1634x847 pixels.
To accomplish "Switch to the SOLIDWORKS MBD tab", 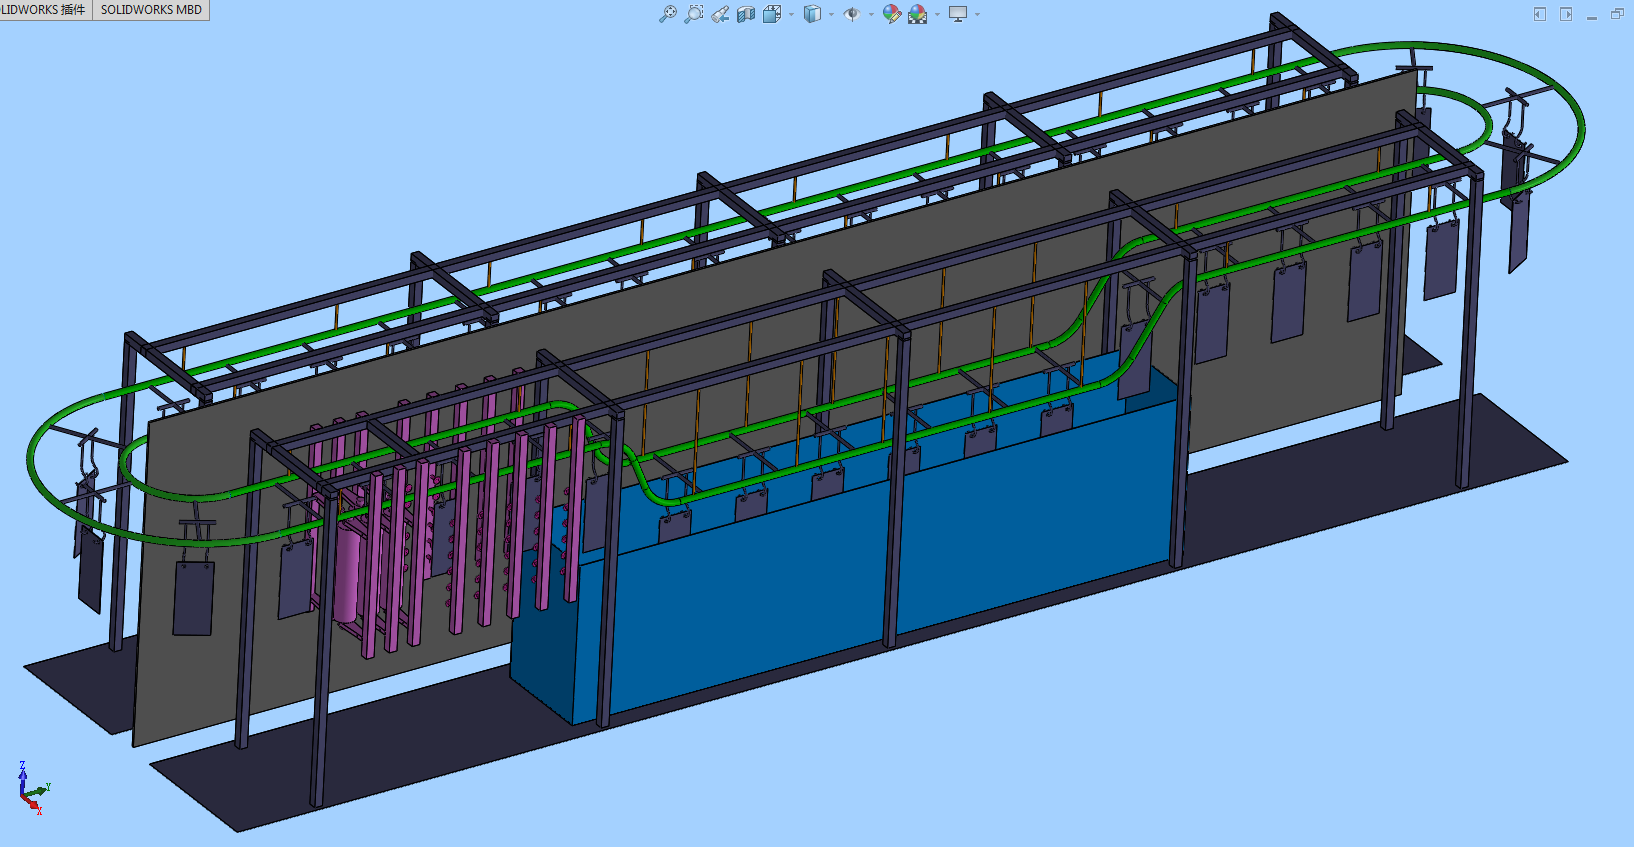I will (151, 10).
